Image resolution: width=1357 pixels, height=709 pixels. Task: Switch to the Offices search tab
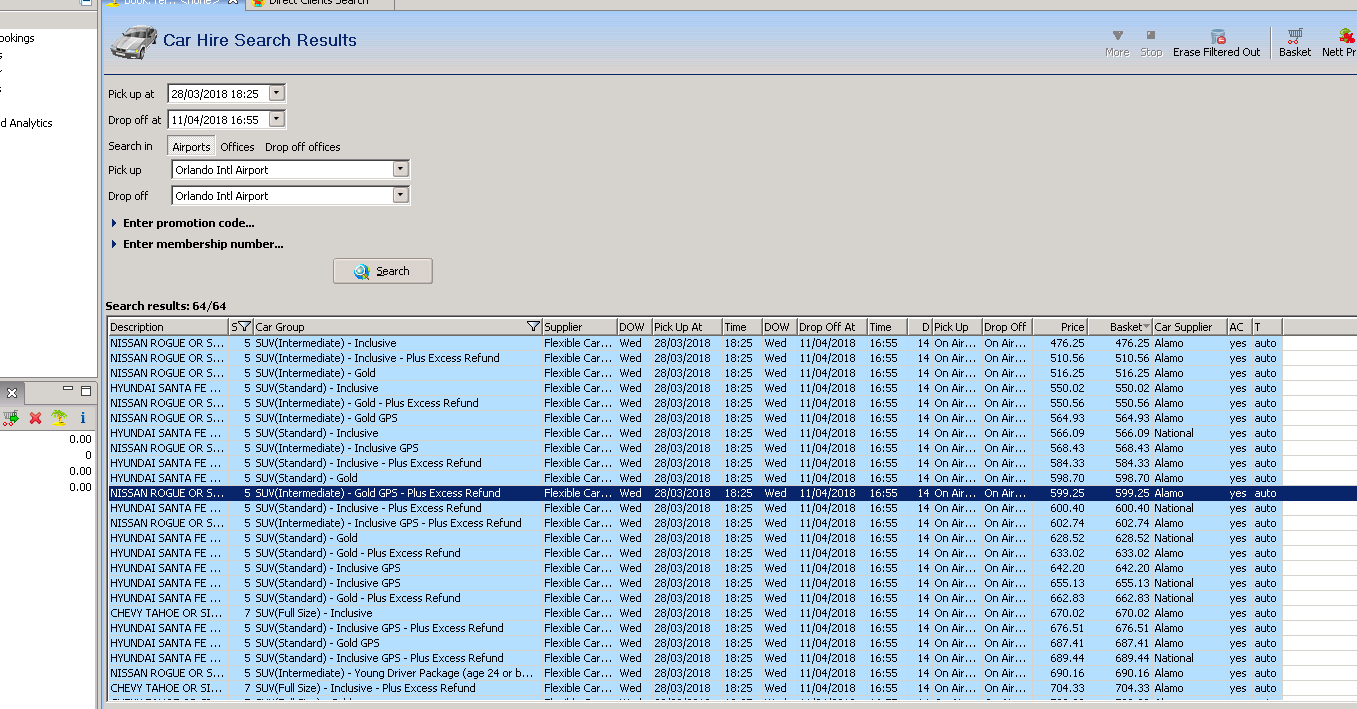pyautogui.click(x=237, y=147)
